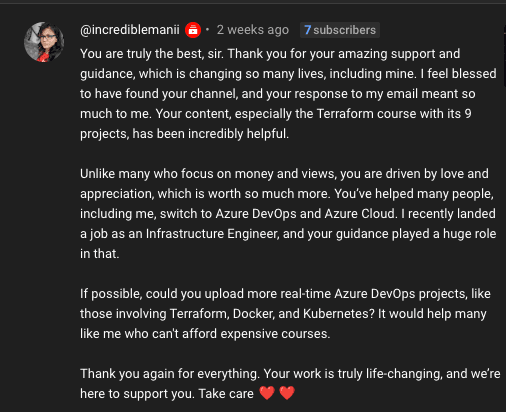This screenshot has height=412, width=506.
Task: Click the '7 subscribers' badge
Action: (340, 30)
